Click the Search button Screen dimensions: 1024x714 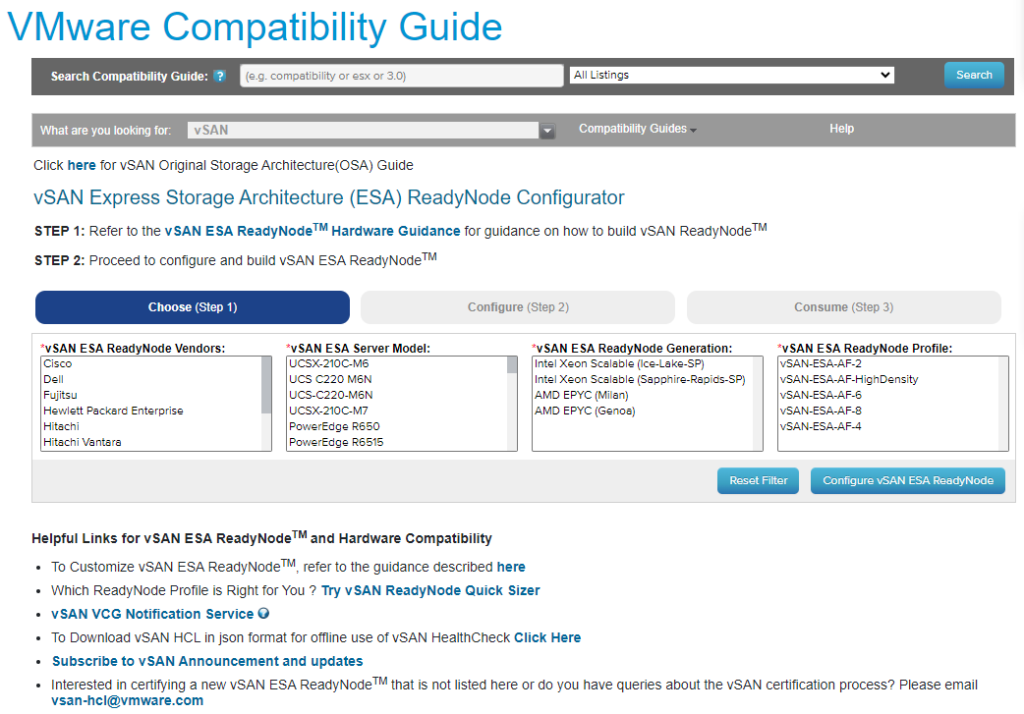coord(974,75)
